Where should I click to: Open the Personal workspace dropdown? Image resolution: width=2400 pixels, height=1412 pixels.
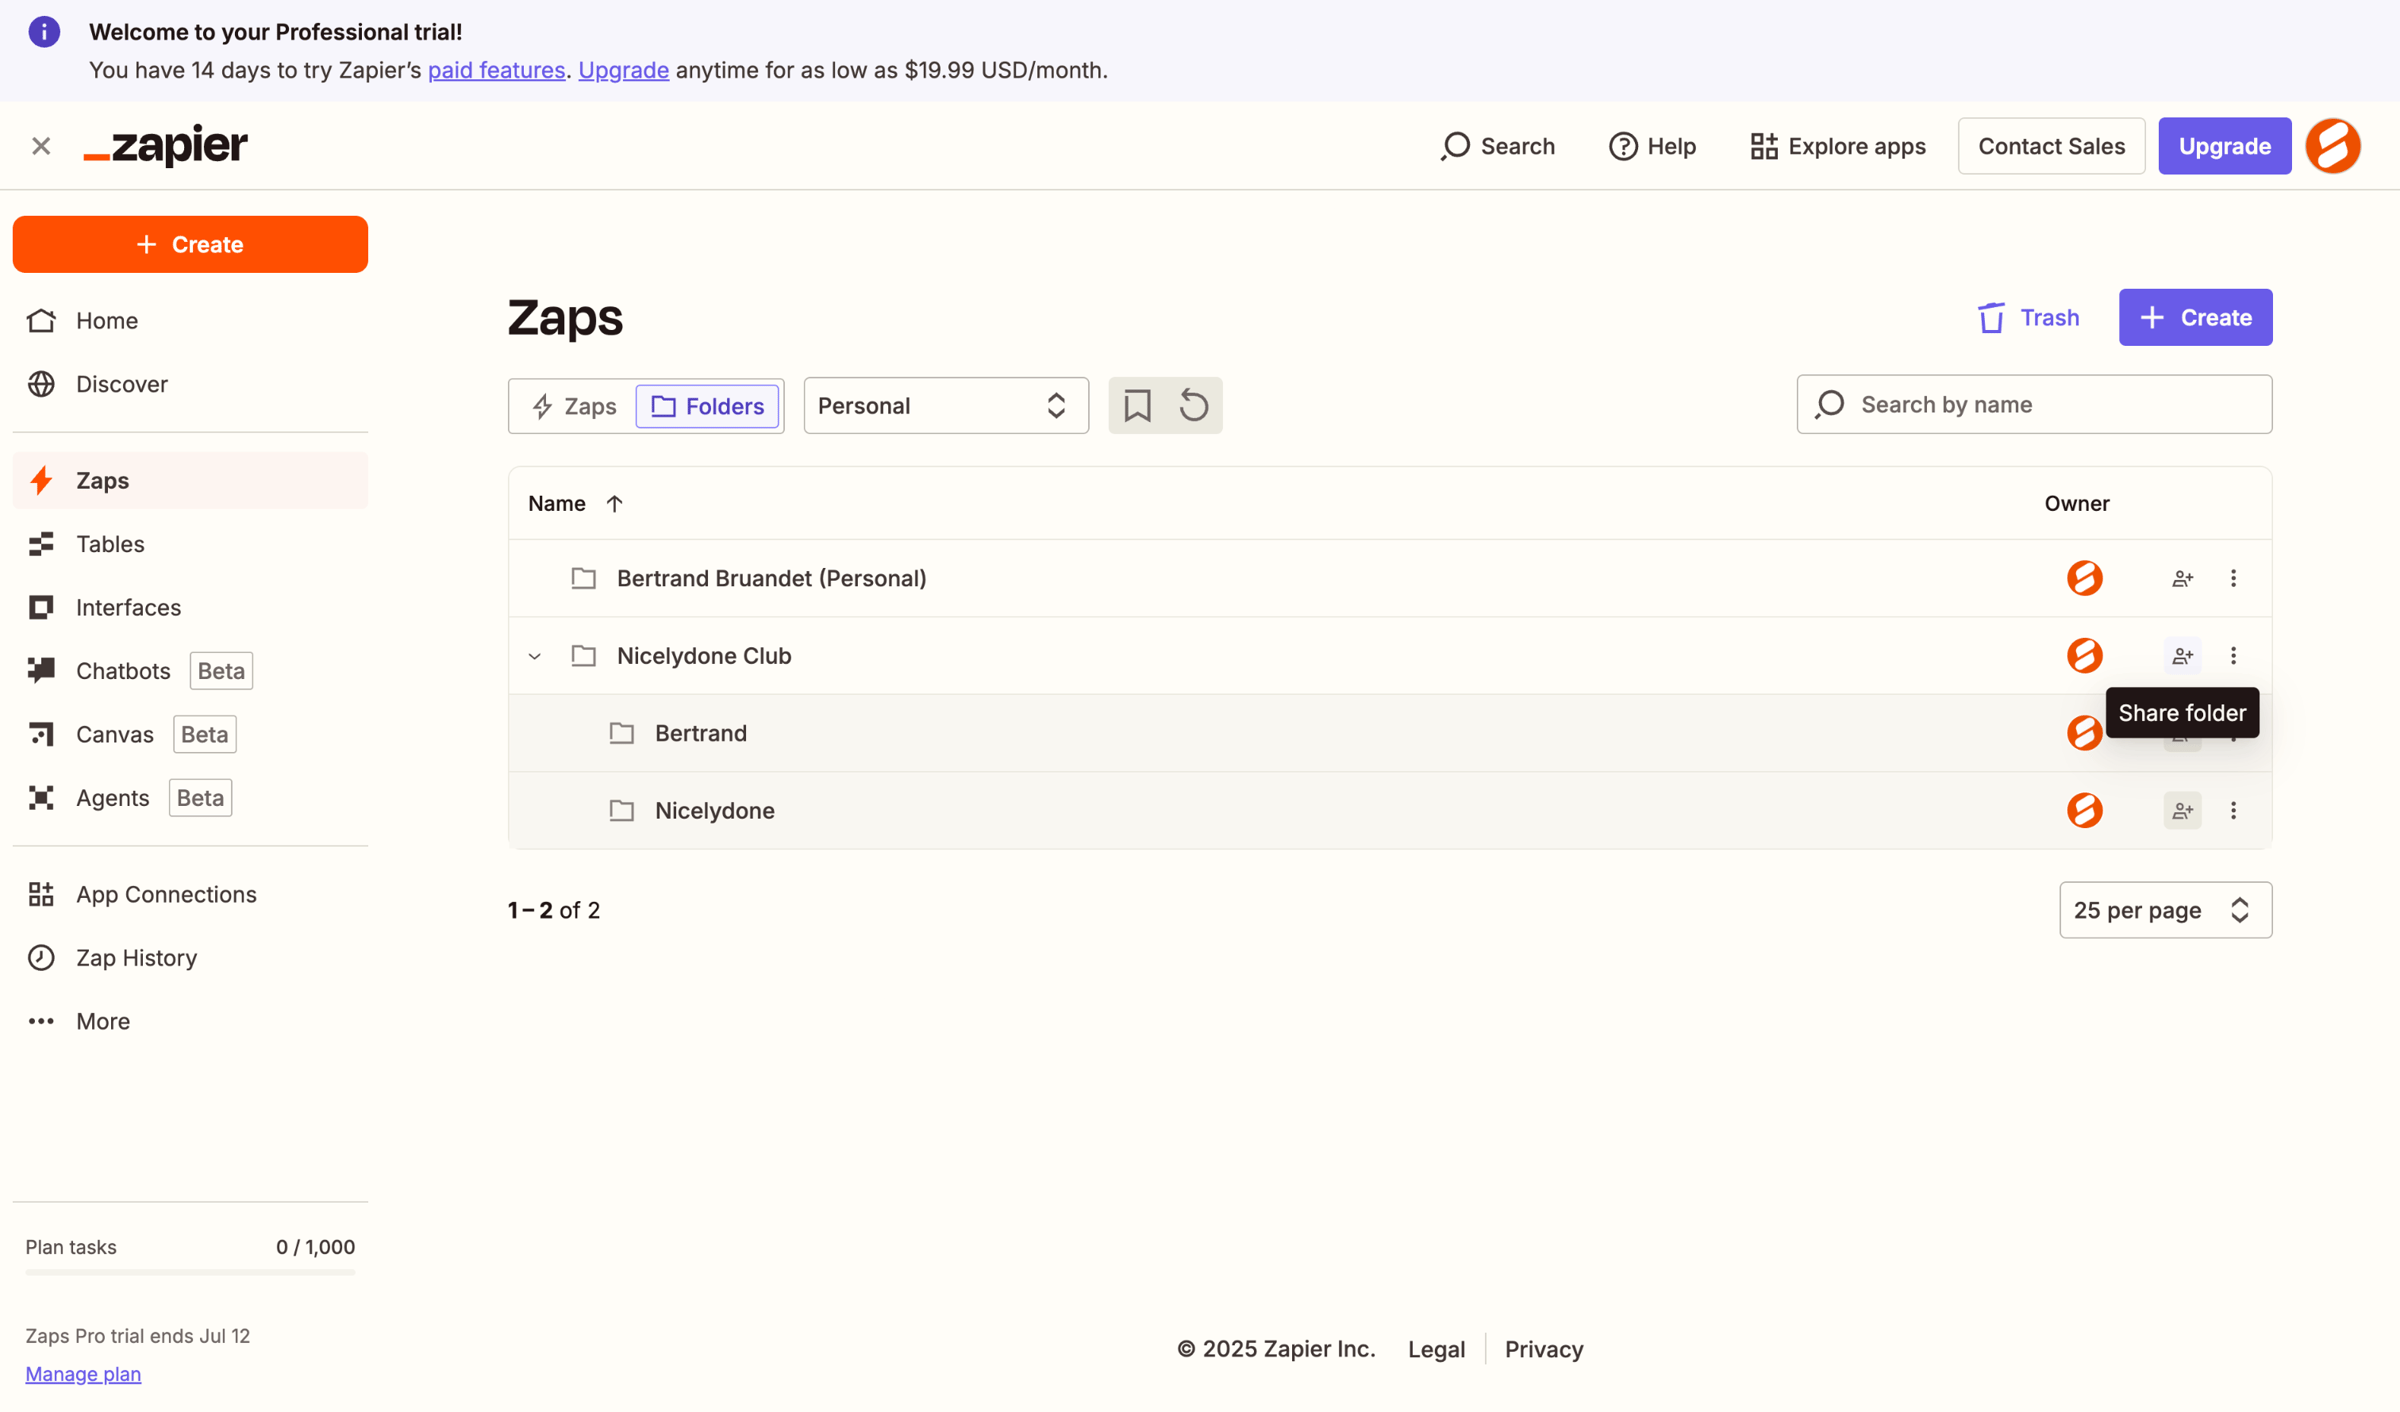pyautogui.click(x=945, y=405)
